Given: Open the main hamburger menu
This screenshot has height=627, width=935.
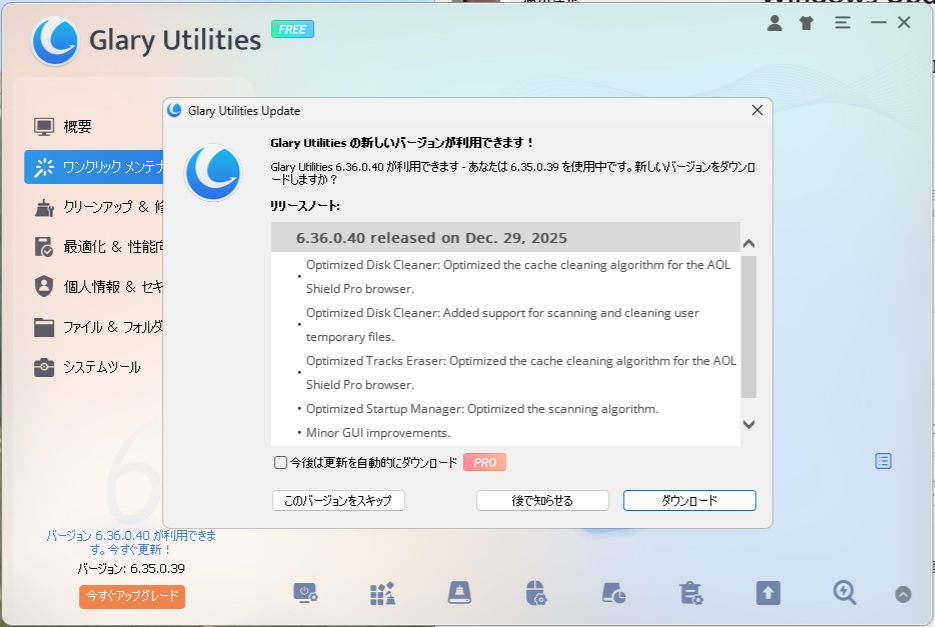Looking at the screenshot, I should [x=843, y=23].
